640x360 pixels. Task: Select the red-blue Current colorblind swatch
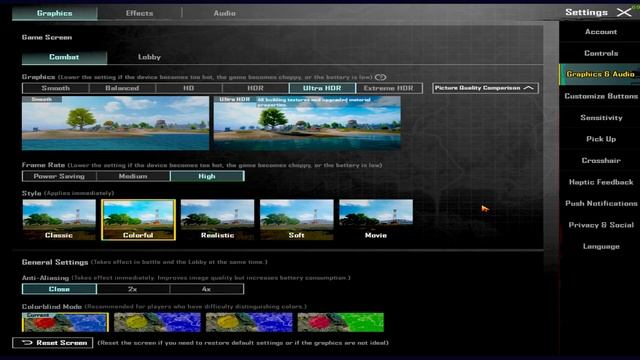point(65,322)
